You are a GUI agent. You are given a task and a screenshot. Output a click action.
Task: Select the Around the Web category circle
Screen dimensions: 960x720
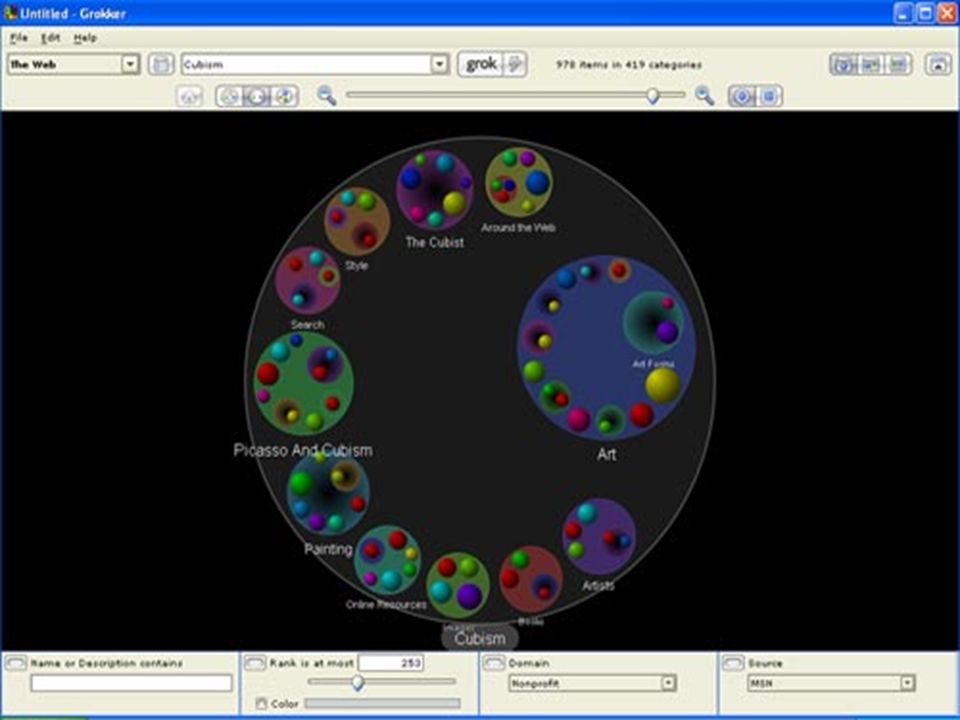[519, 182]
